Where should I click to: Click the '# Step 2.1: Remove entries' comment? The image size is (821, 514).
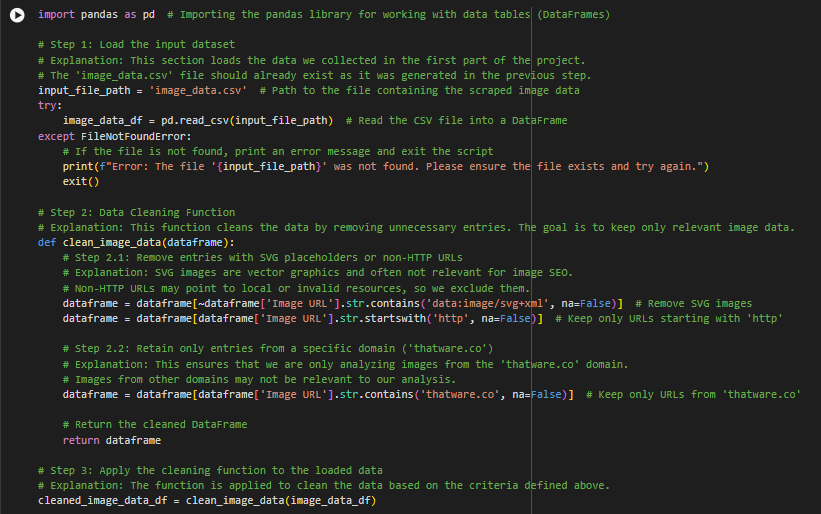(x=262, y=258)
